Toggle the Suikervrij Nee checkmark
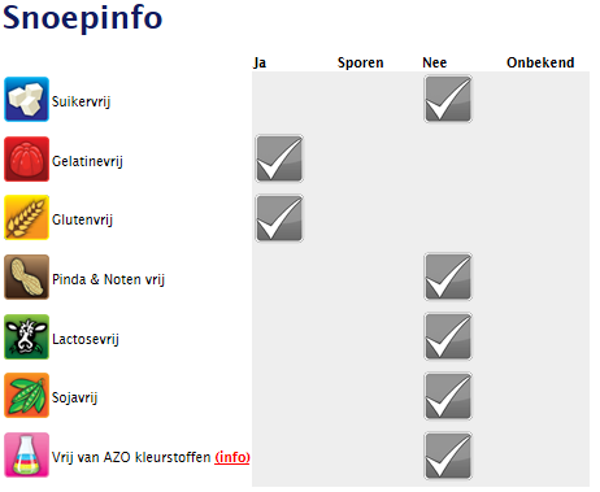 click(x=447, y=99)
